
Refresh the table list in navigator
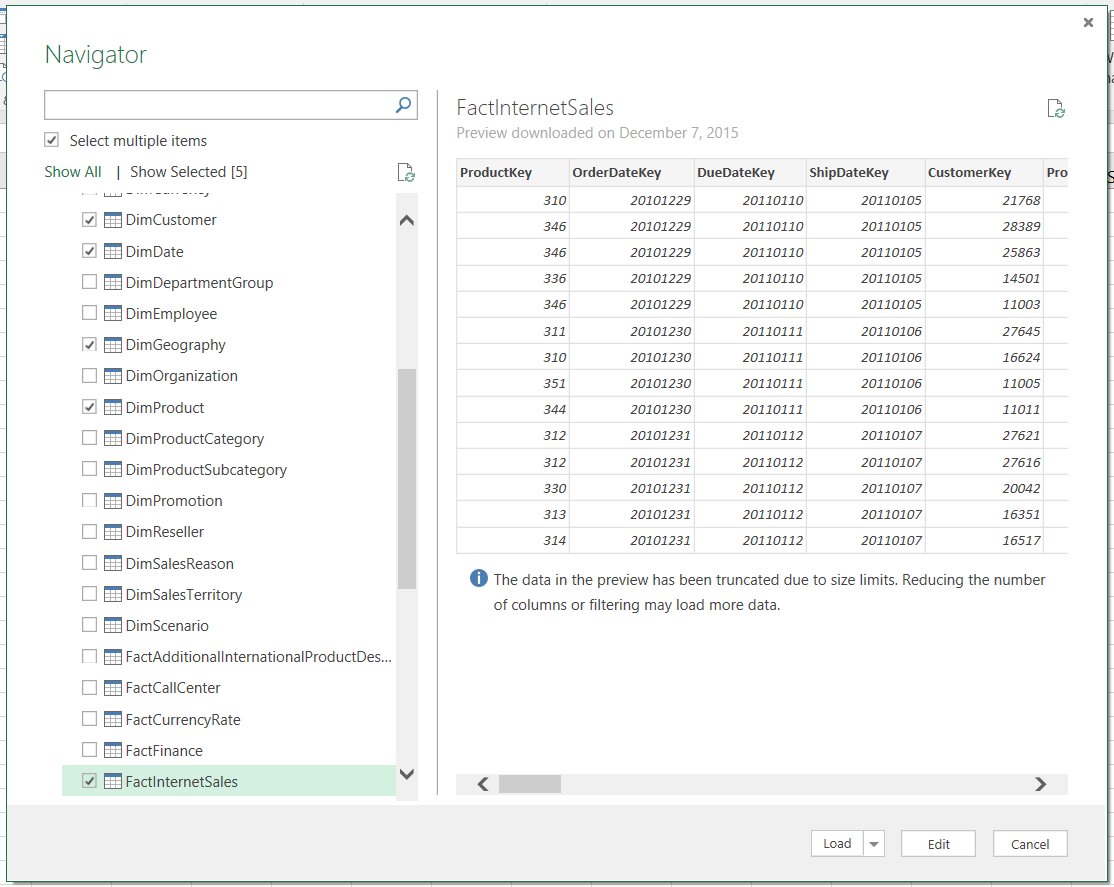coord(406,172)
